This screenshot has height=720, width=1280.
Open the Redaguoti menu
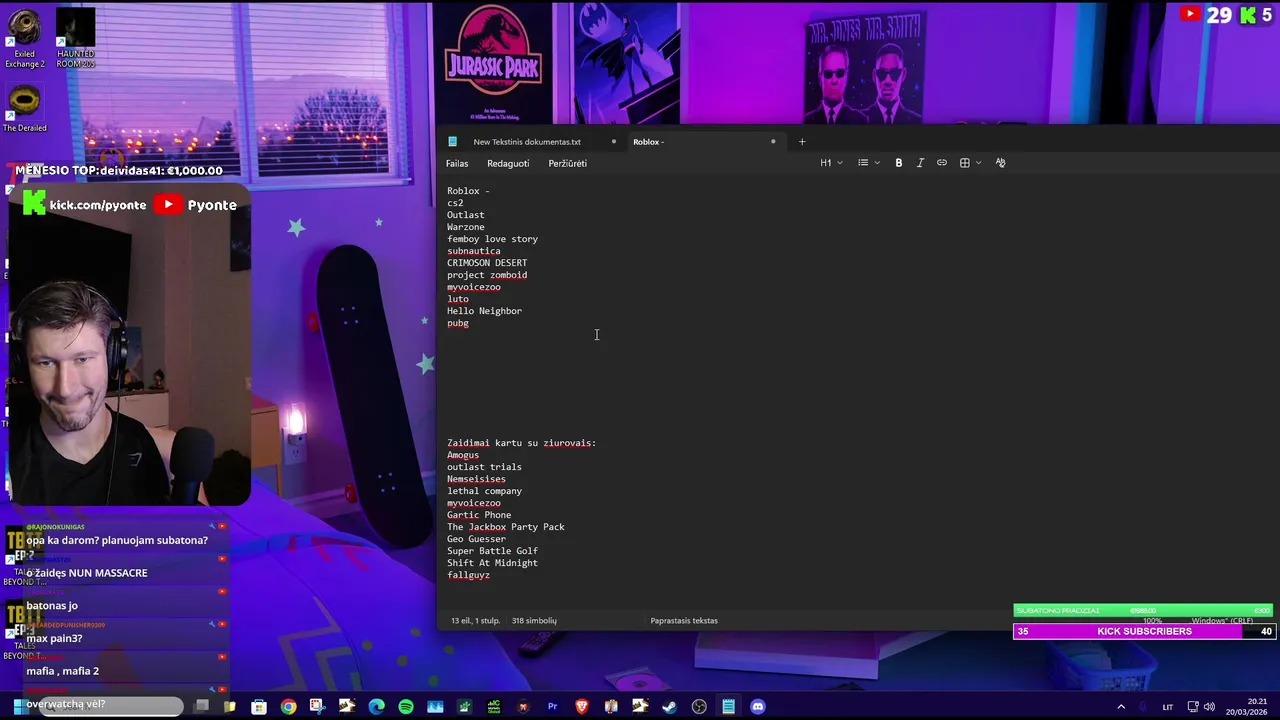pyautogui.click(x=508, y=164)
